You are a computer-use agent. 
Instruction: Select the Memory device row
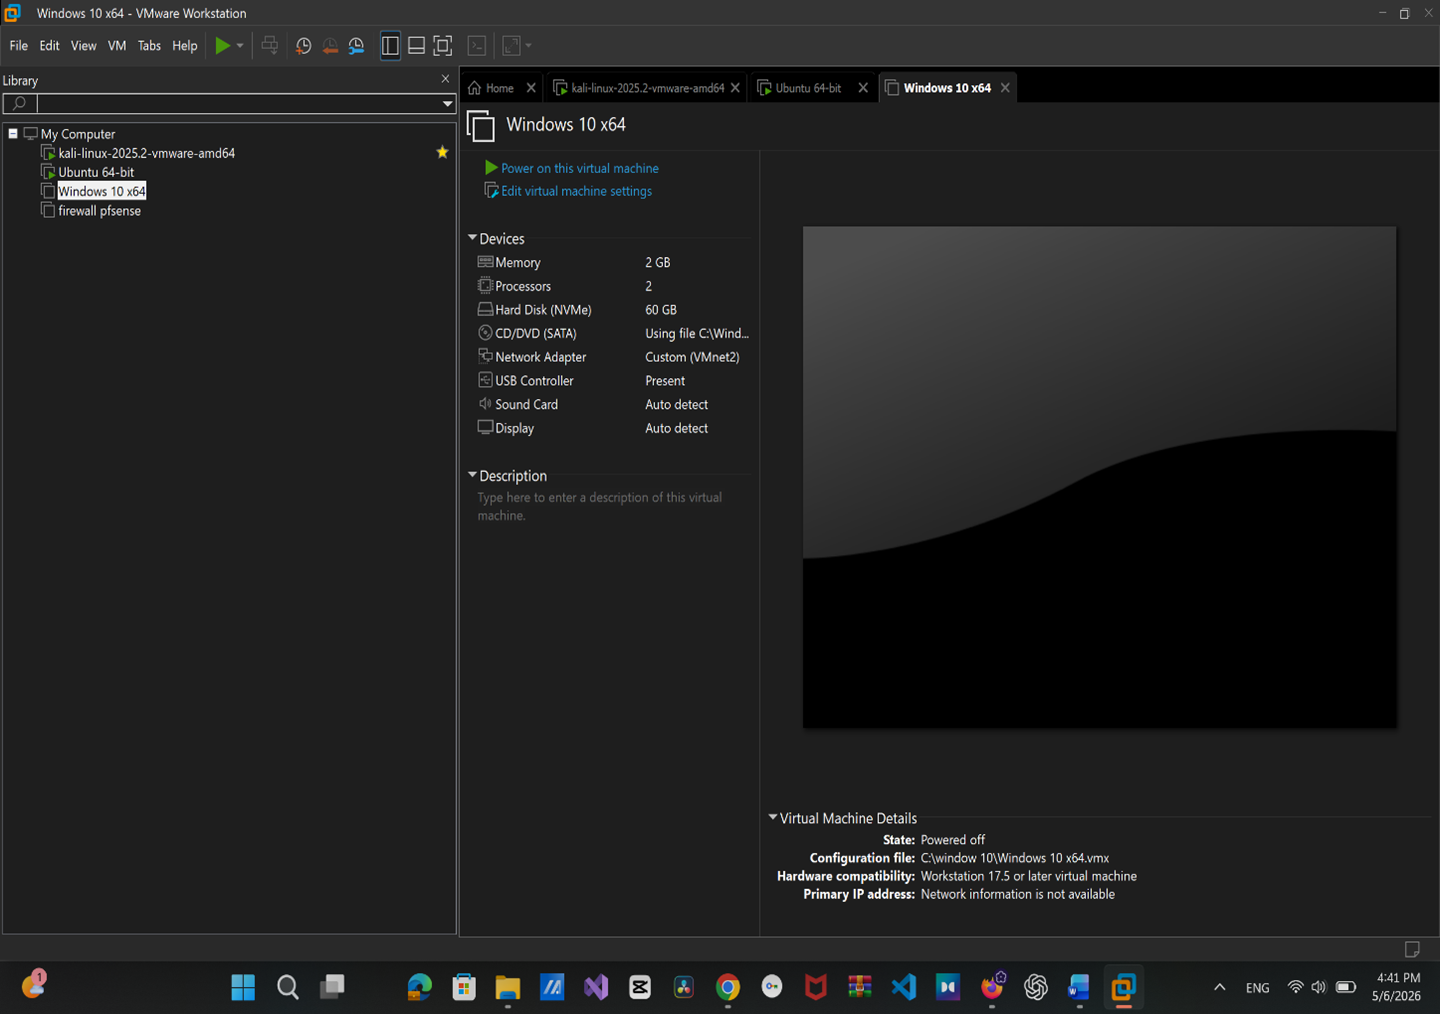tap(612, 262)
